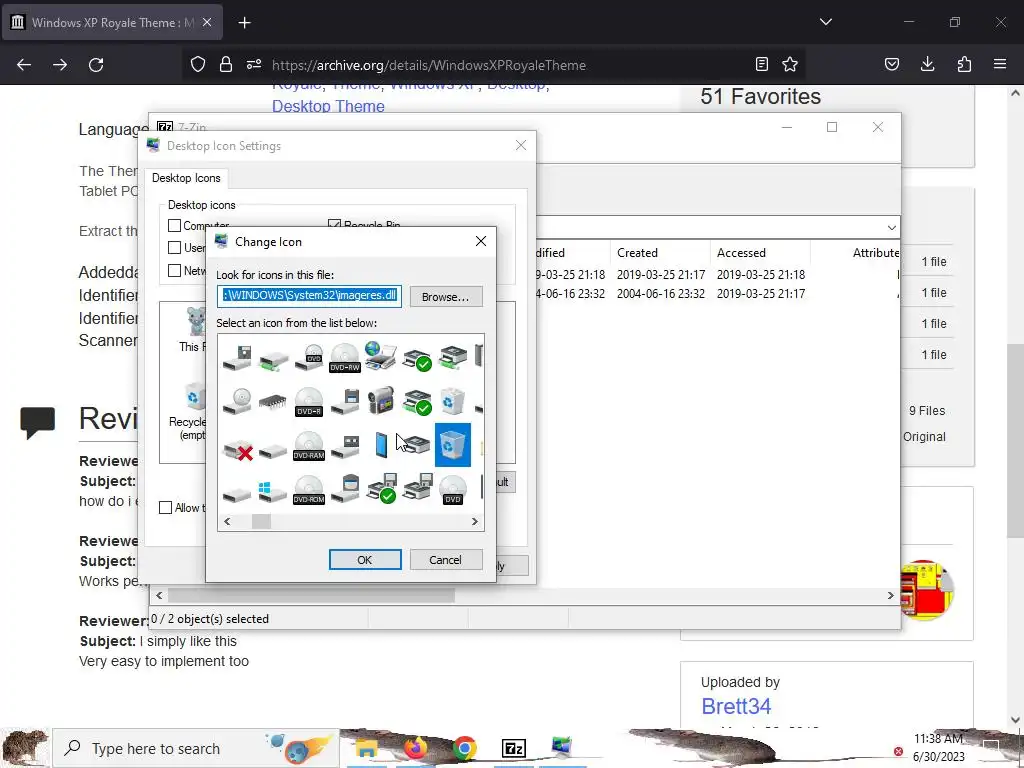The width and height of the screenshot is (1024, 768).
Task: Select the Windows logo drive icon
Action: [272, 491]
